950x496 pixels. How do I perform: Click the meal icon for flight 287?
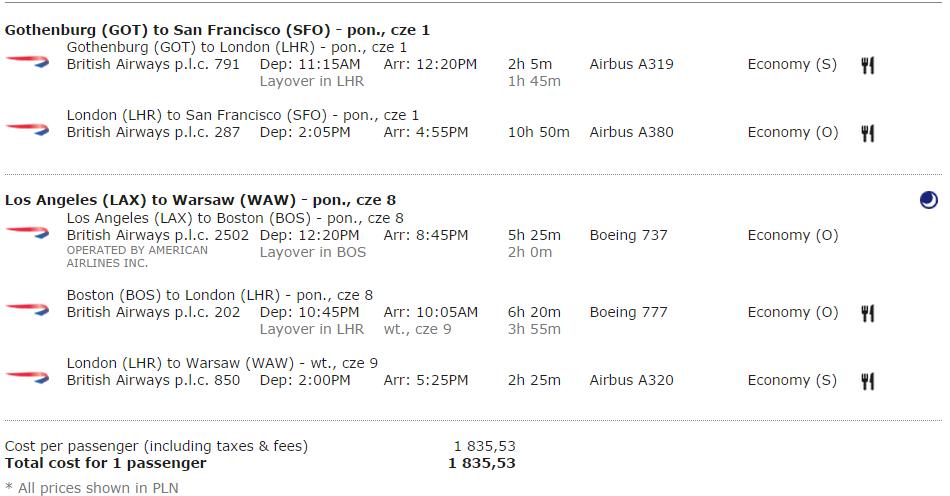(868, 133)
